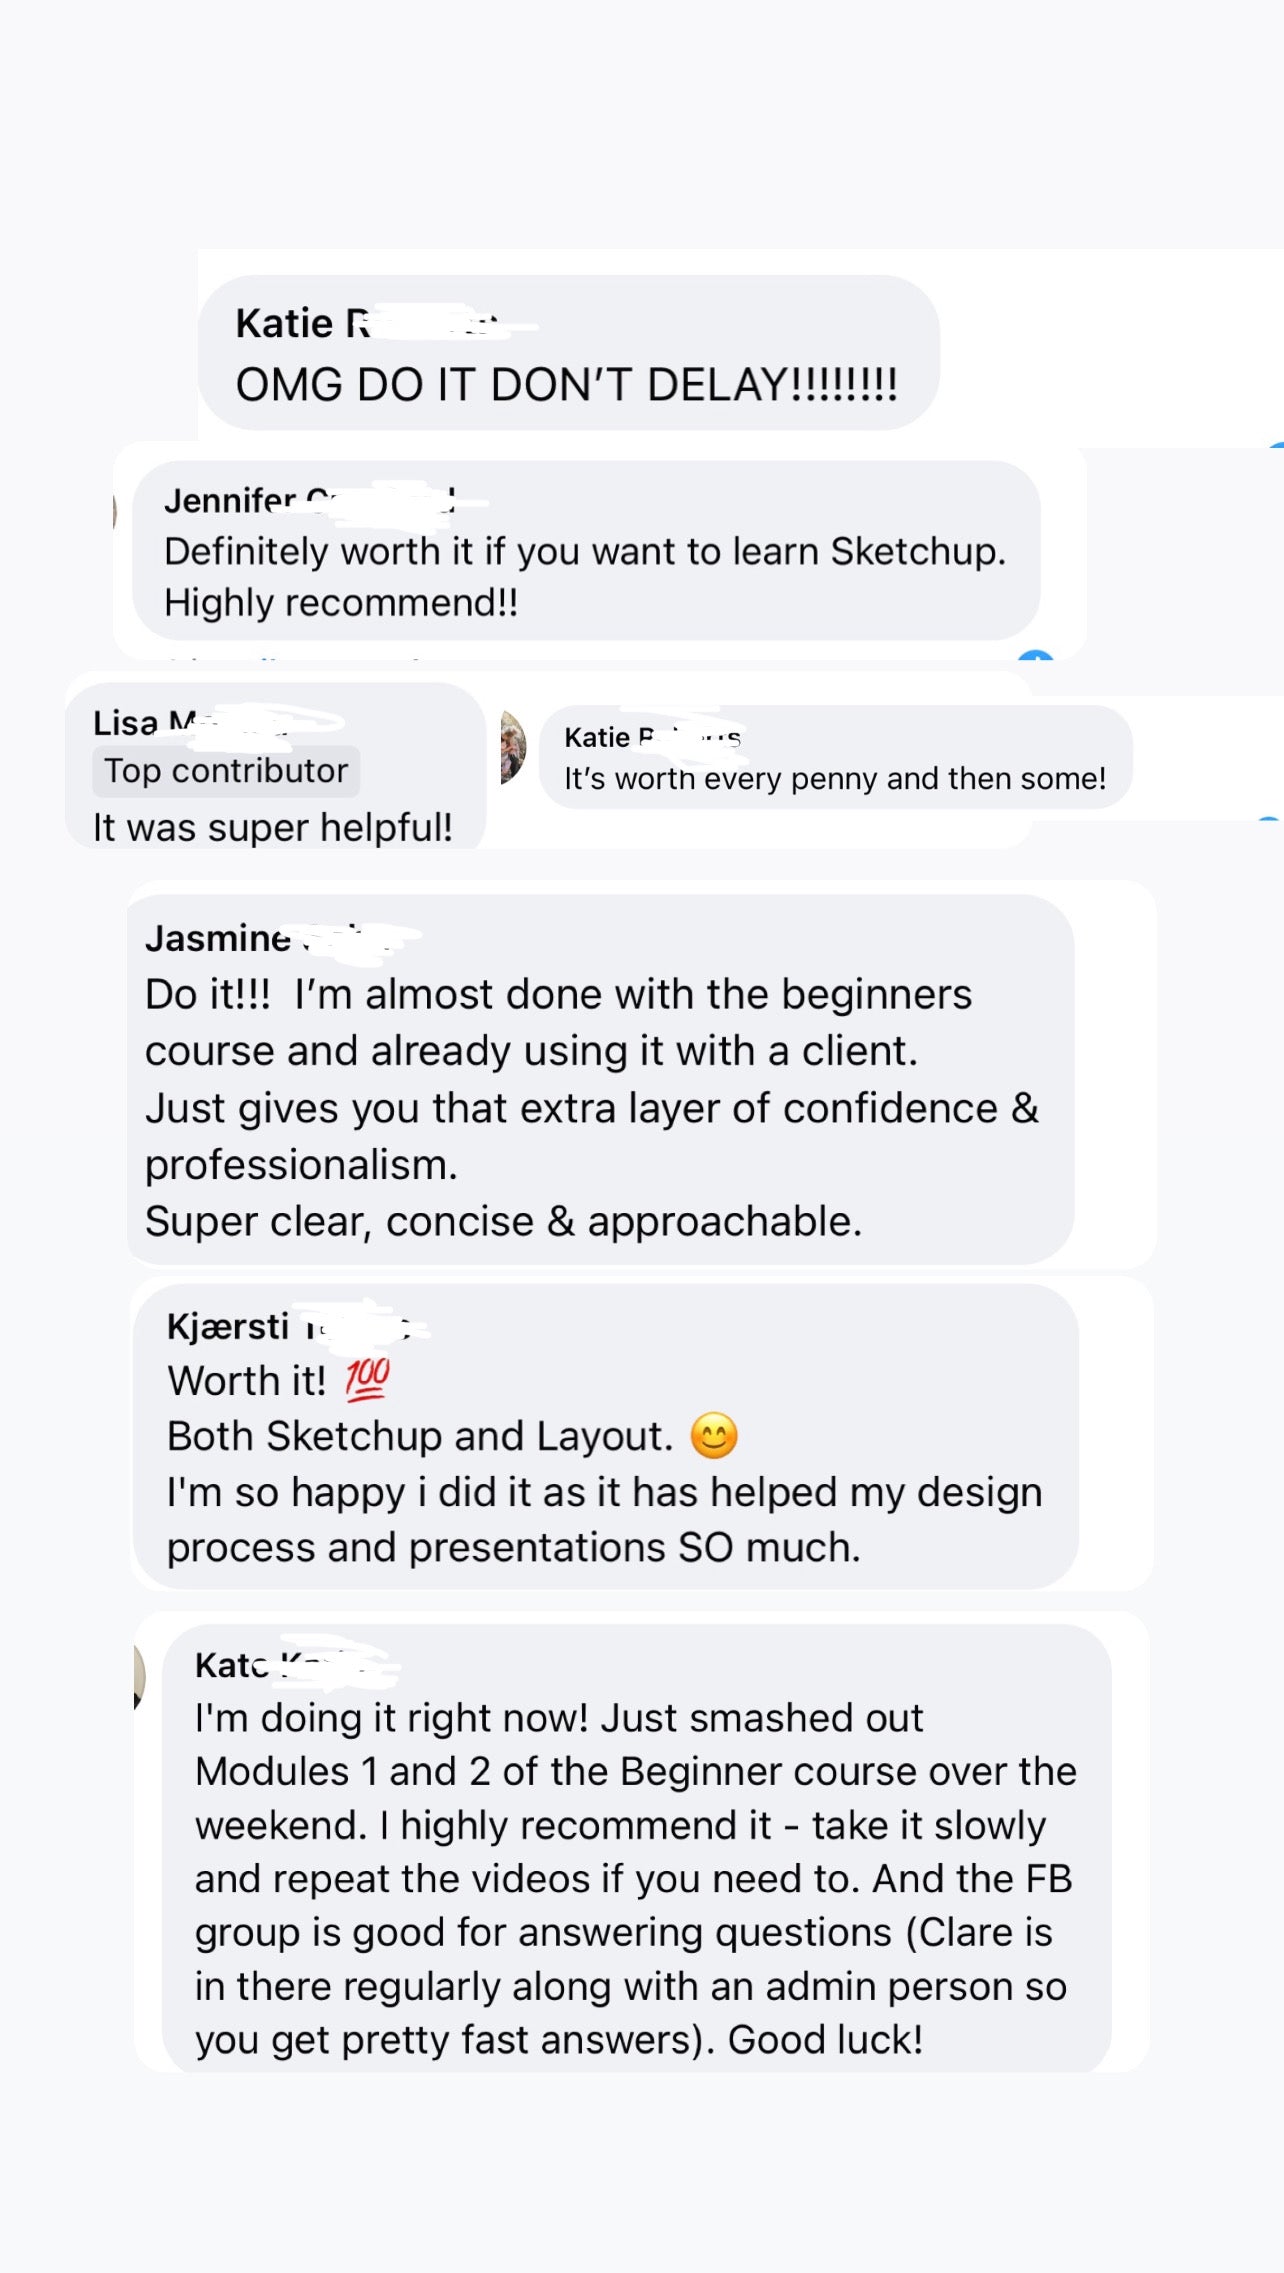Open Kate's name above 'I'm doing it right now'

pos(232,1665)
